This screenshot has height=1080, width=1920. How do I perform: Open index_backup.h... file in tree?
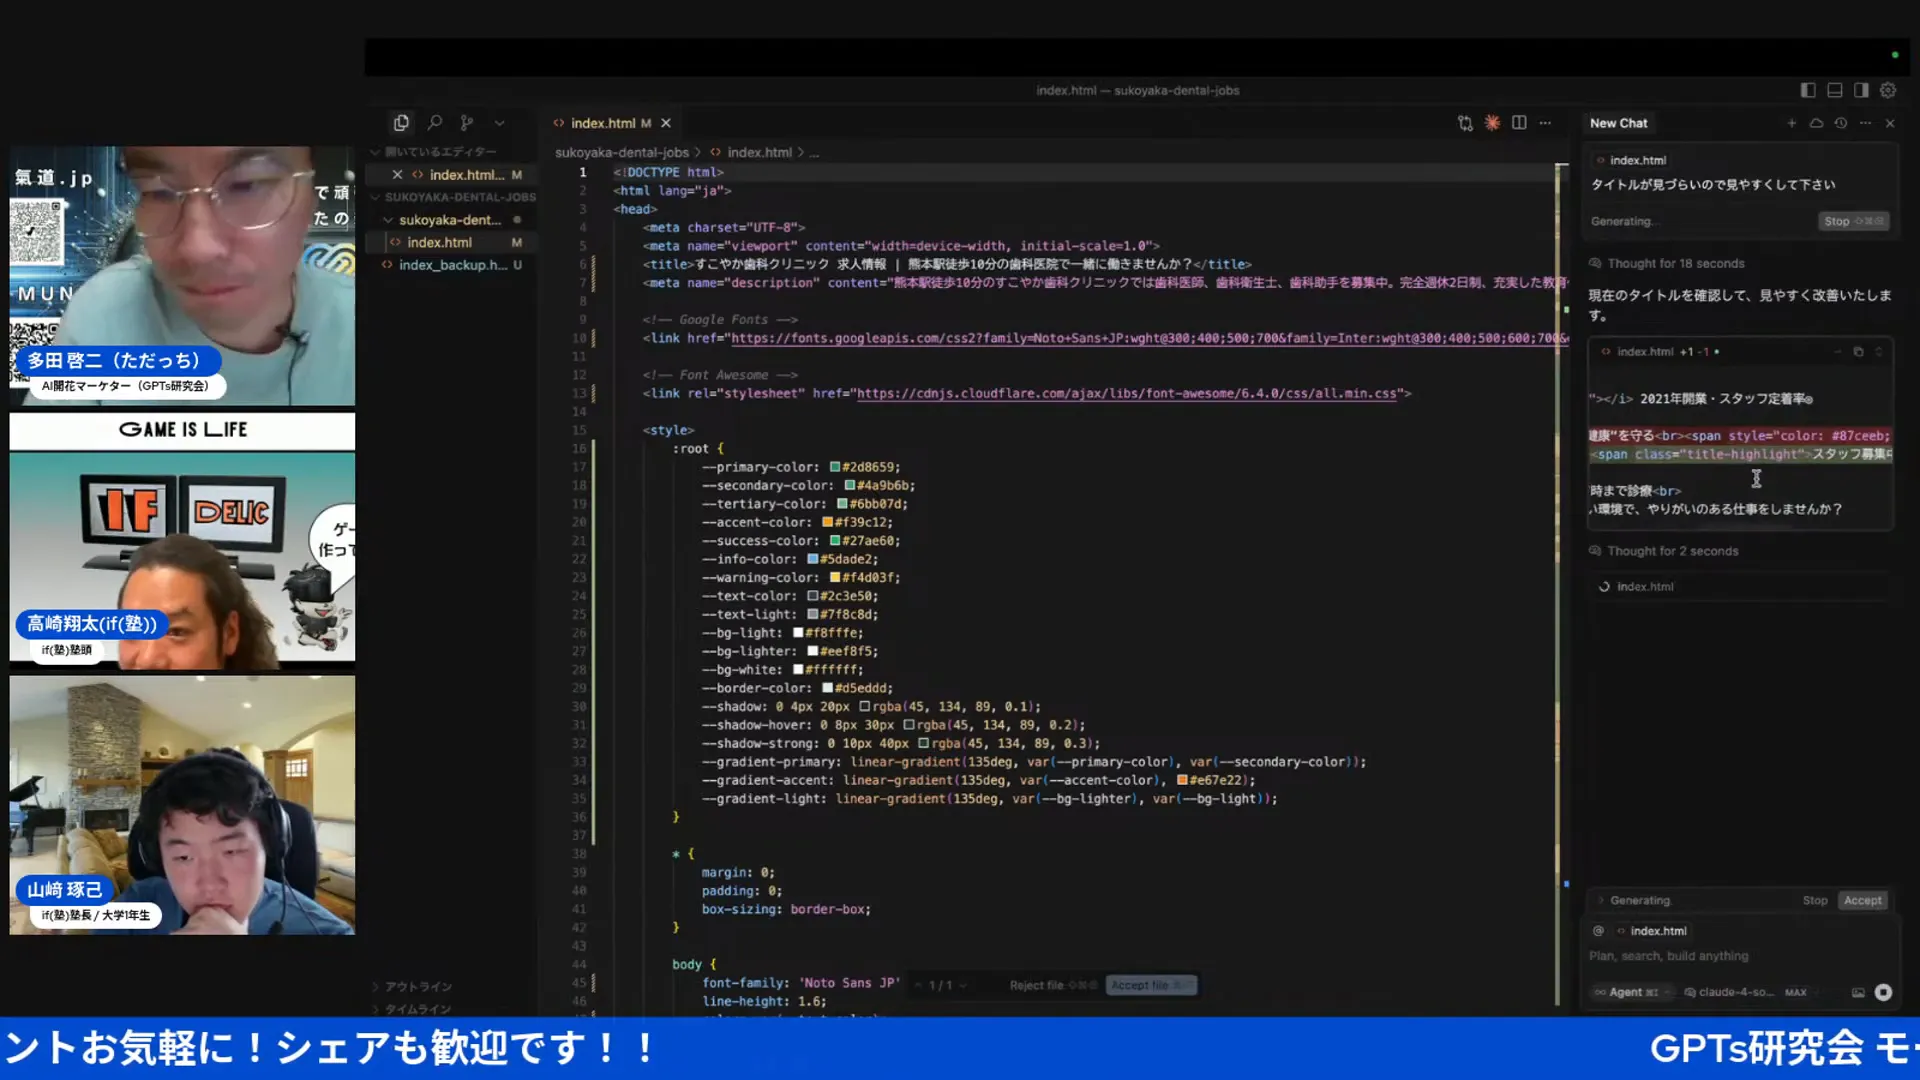453,265
